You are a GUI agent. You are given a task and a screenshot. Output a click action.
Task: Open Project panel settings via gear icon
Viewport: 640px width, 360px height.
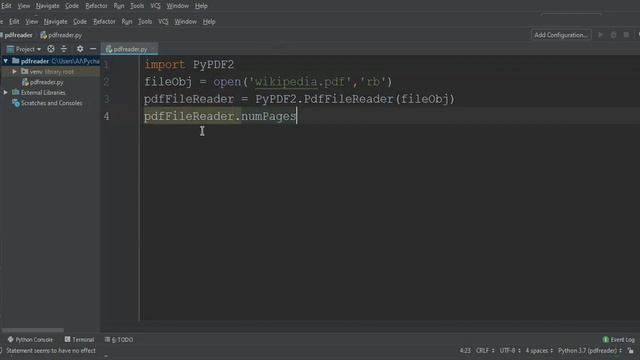80,49
